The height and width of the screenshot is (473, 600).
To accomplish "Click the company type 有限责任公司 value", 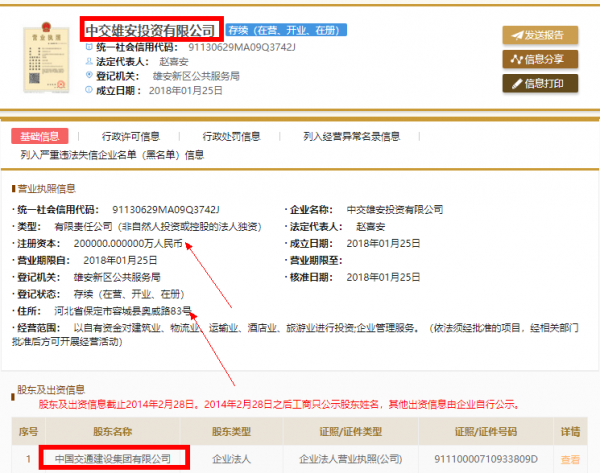I will point(158,227).
